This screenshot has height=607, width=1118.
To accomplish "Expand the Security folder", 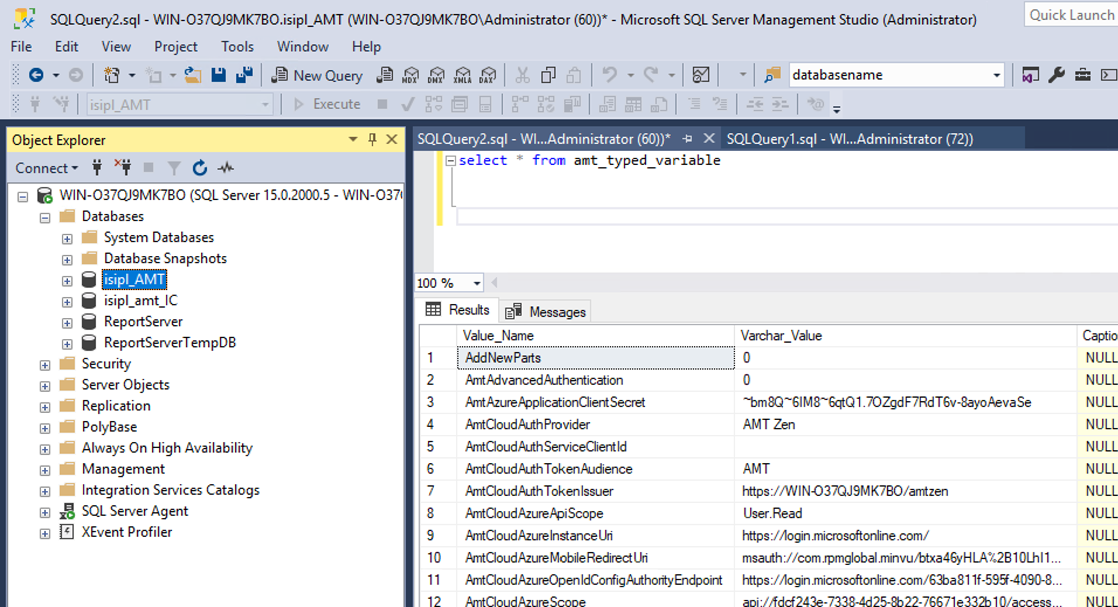I will point(45,364).
